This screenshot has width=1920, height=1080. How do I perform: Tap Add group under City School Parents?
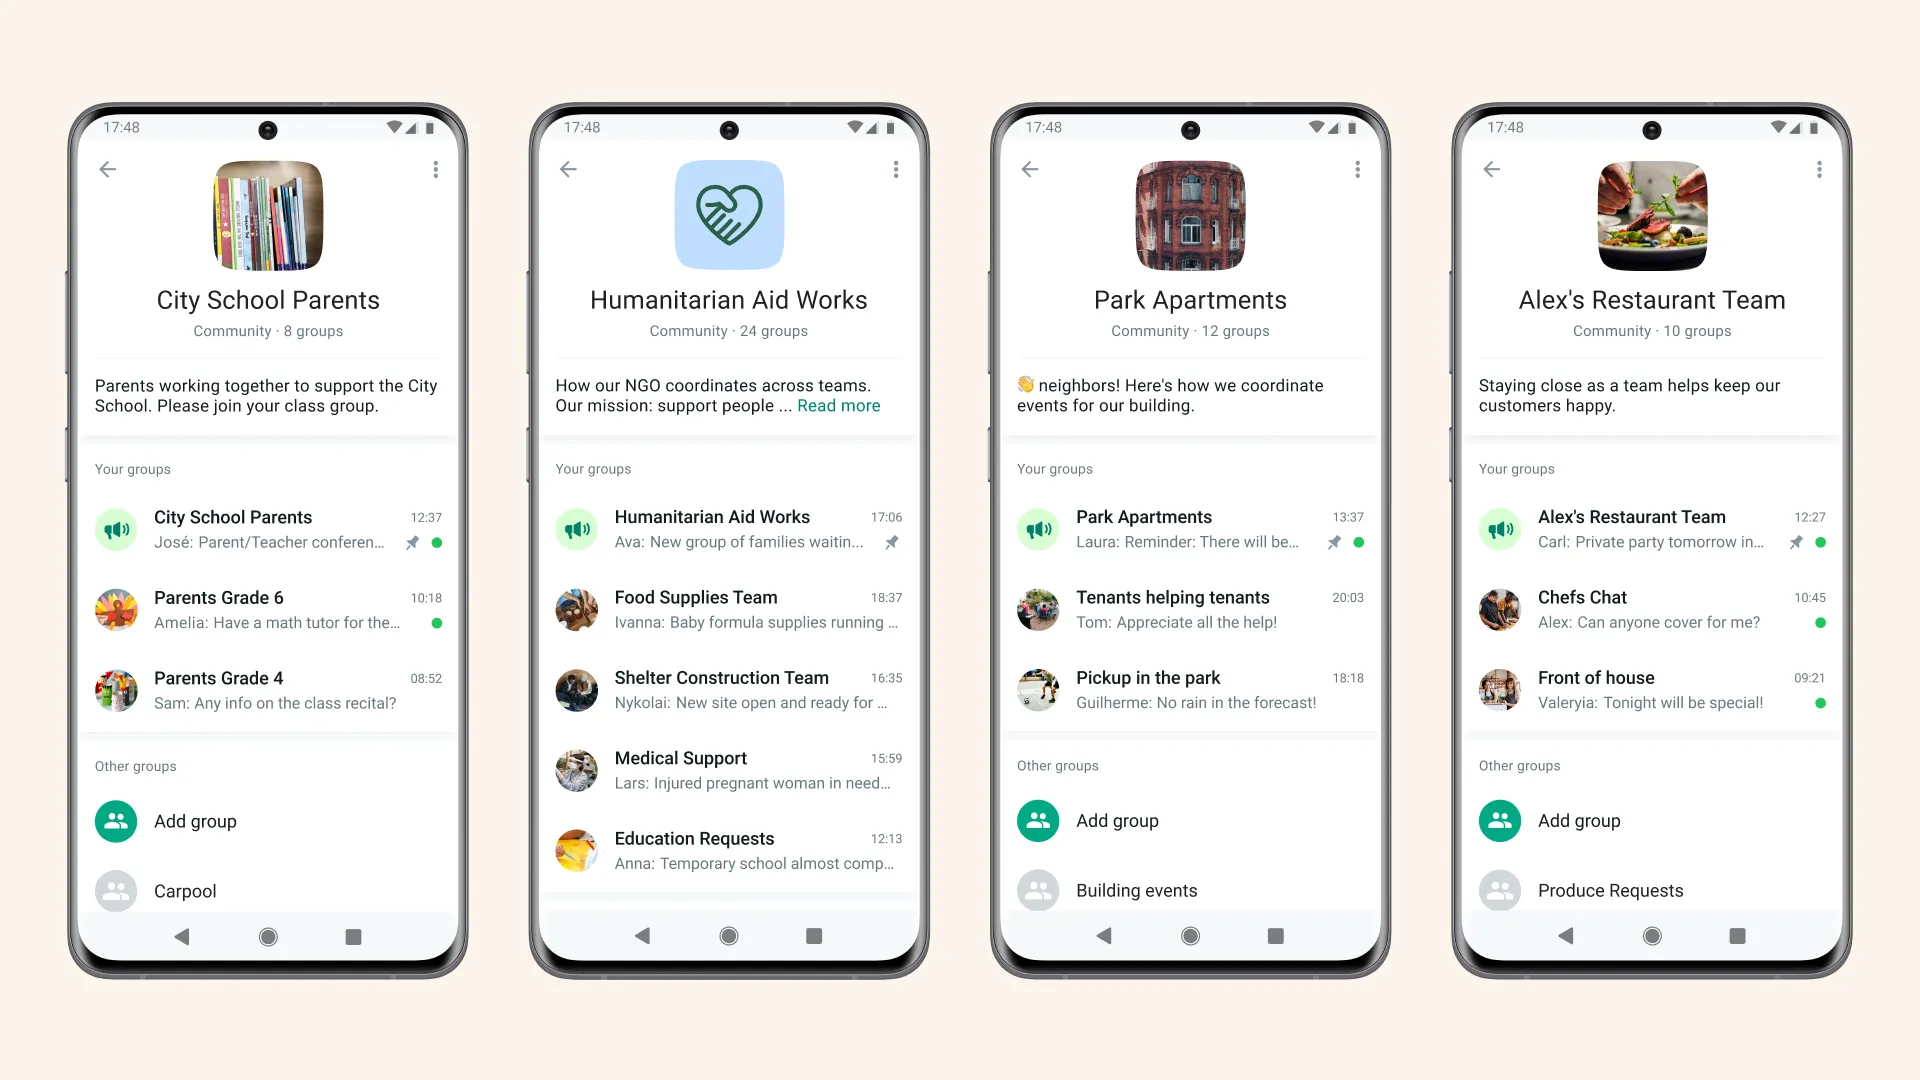click(x=195, y=820)
